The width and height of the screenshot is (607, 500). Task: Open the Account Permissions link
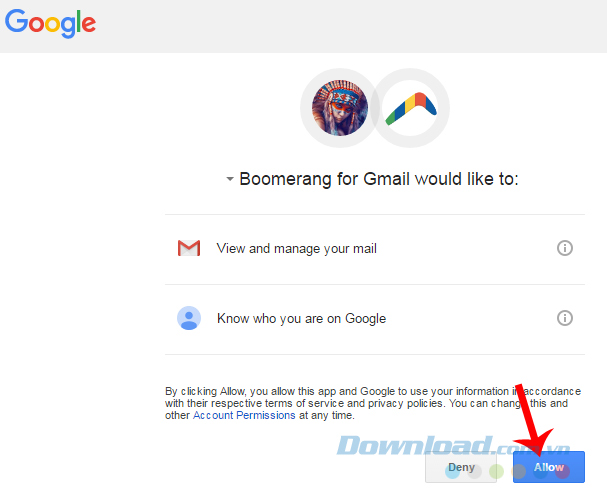(244, 415)
